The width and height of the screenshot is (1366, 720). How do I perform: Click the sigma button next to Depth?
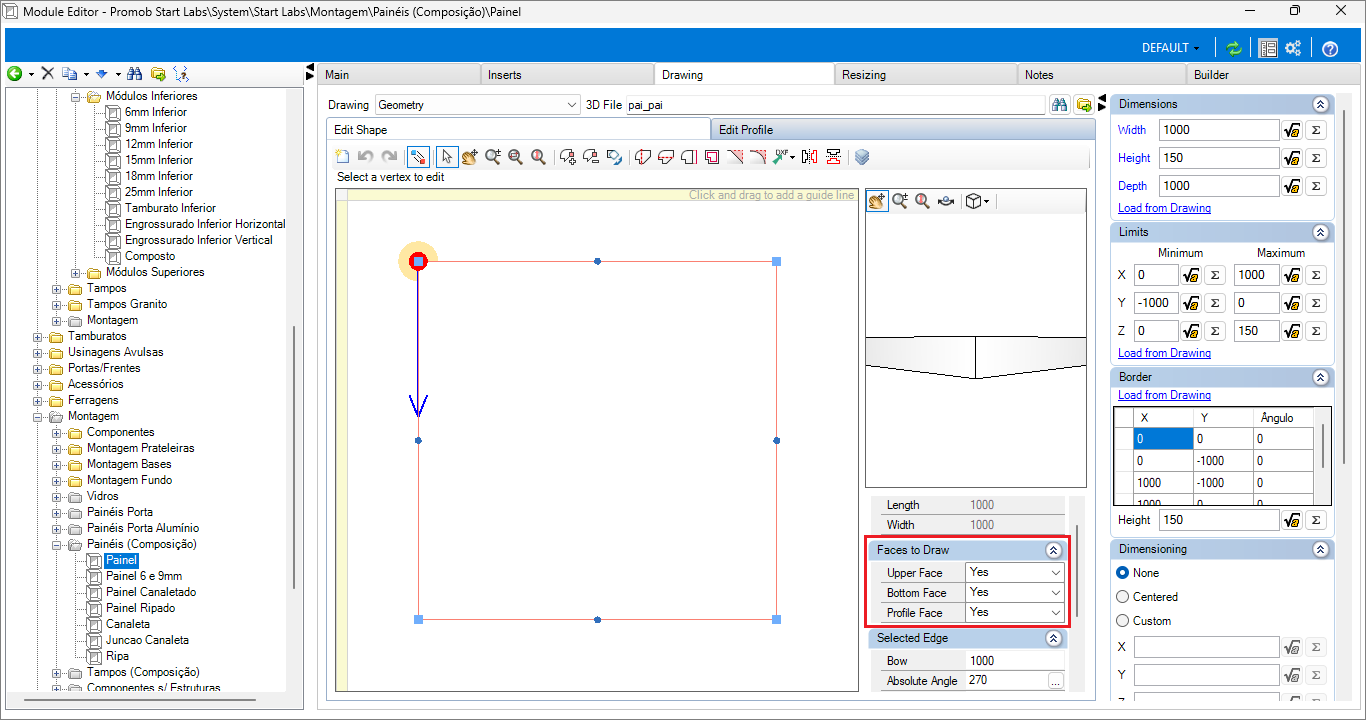1316,186
